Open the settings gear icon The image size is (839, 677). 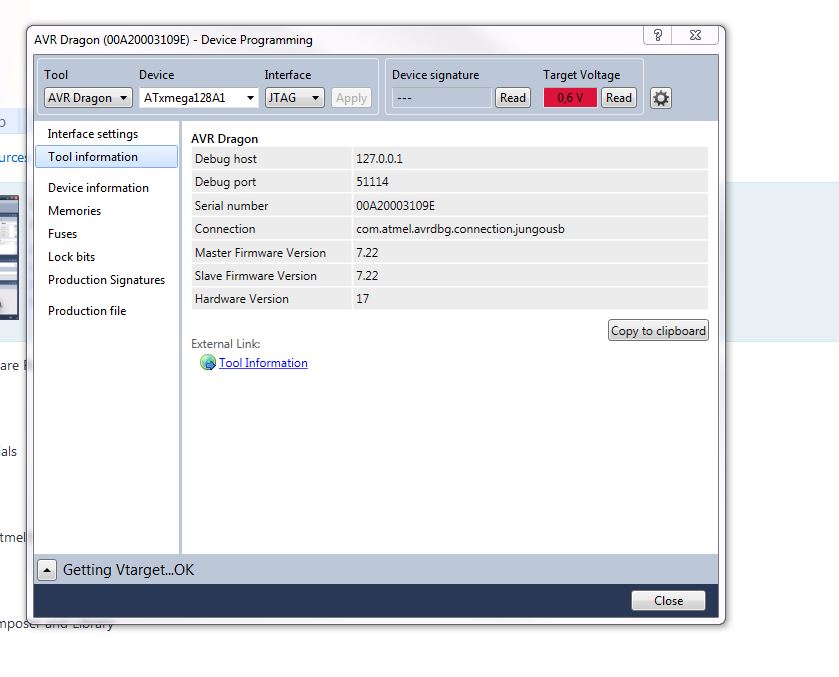click(661, 98)
